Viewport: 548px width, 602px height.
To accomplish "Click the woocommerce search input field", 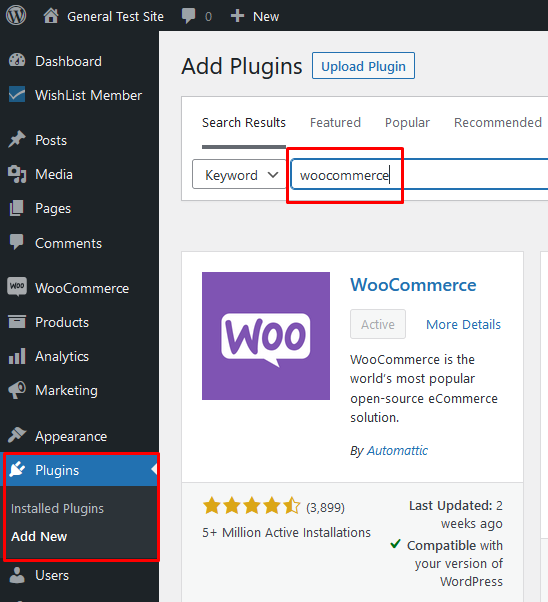I will (419, 175).
